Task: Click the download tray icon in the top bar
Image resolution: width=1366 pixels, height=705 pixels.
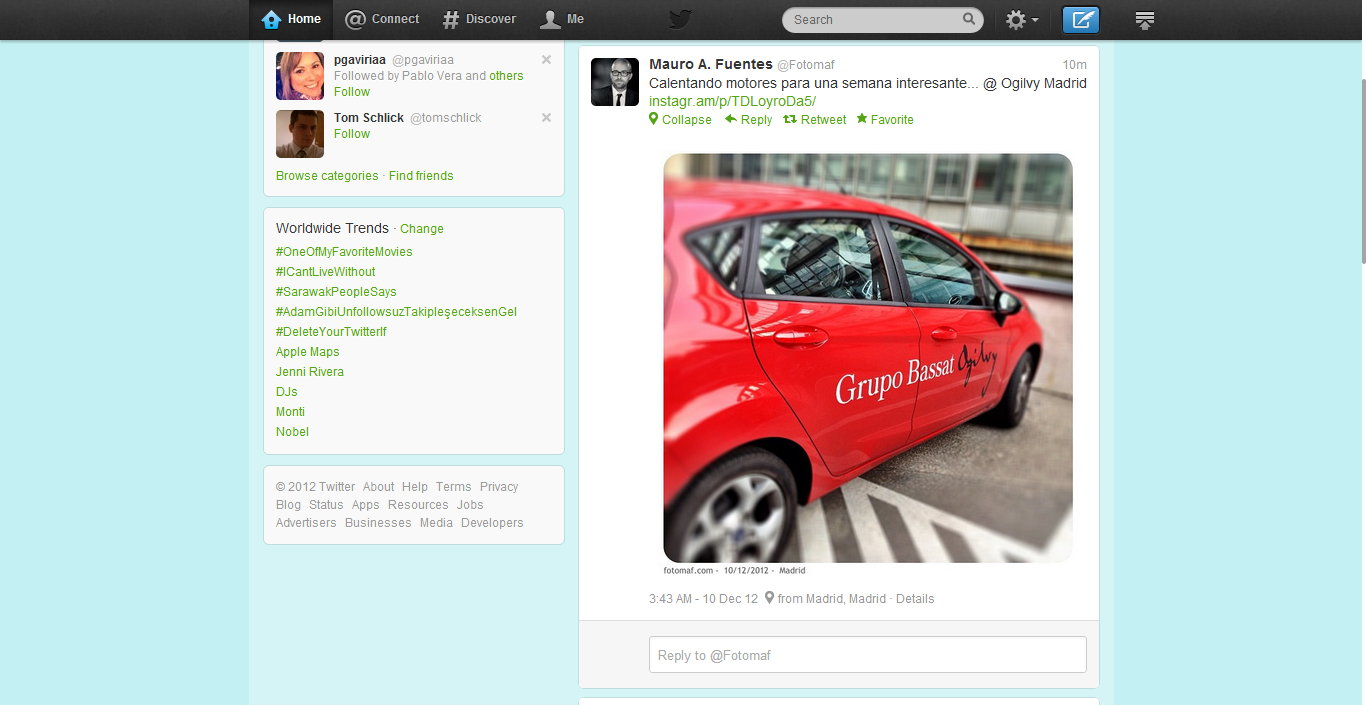Action: [x=1145, y=19]
